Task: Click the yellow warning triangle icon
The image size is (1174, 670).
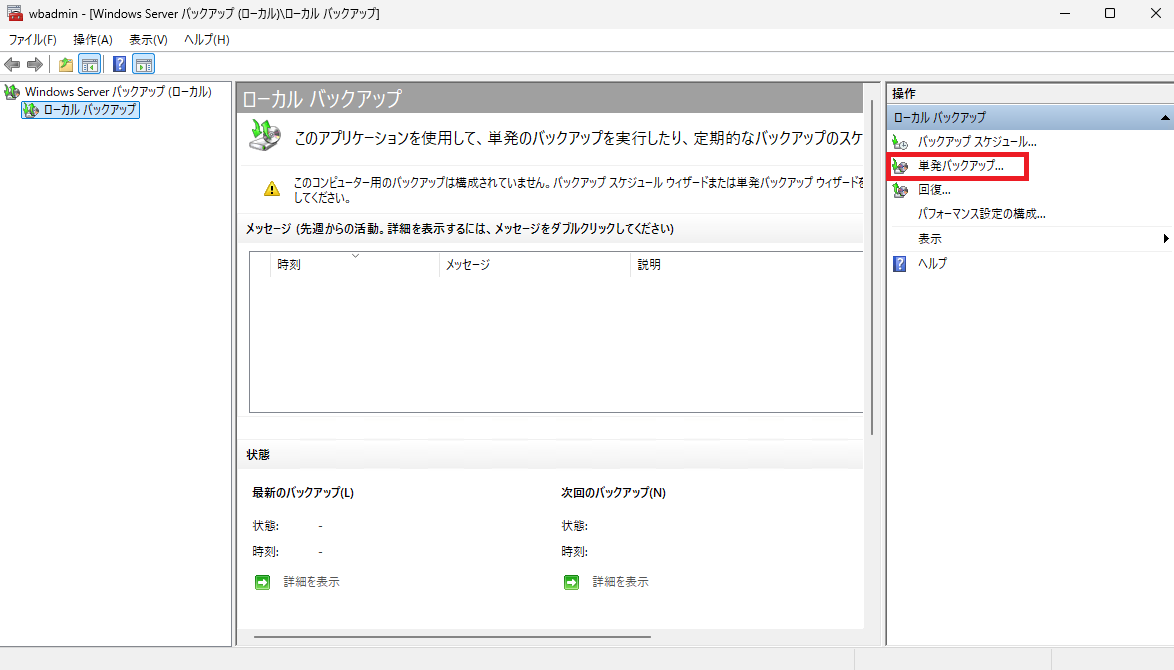Action: tap(272, 189)
